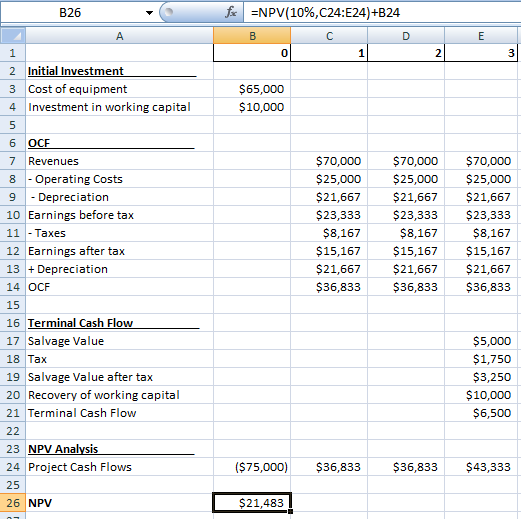Select year 3 Depreciation $21,667 in row 9
The image size is (521, 519).
click(x=481, y=197)
